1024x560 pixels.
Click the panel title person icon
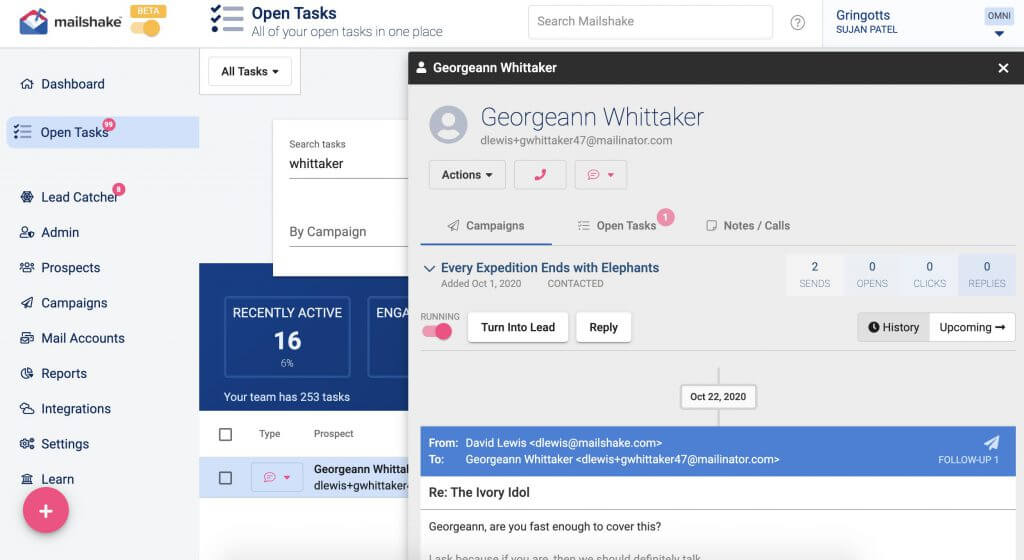click(x=421, y=67)
